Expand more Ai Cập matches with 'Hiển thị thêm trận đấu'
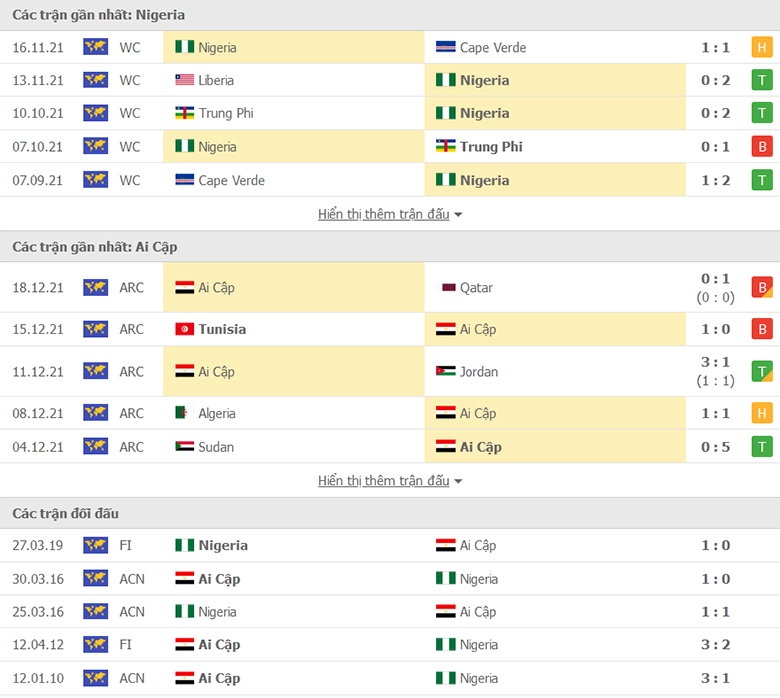Viewport: 780px width, 698px height. 384,481
